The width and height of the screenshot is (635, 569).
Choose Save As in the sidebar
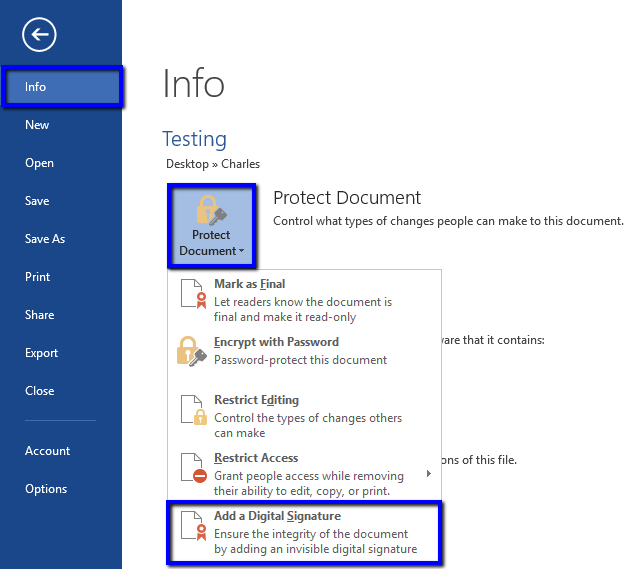tap(45, 239)
